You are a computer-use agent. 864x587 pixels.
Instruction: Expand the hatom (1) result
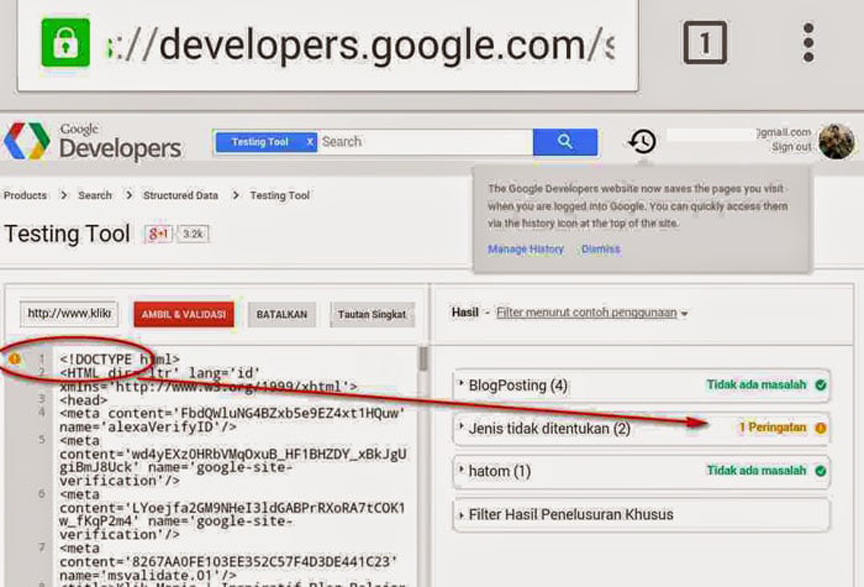[x=641, y=471]
